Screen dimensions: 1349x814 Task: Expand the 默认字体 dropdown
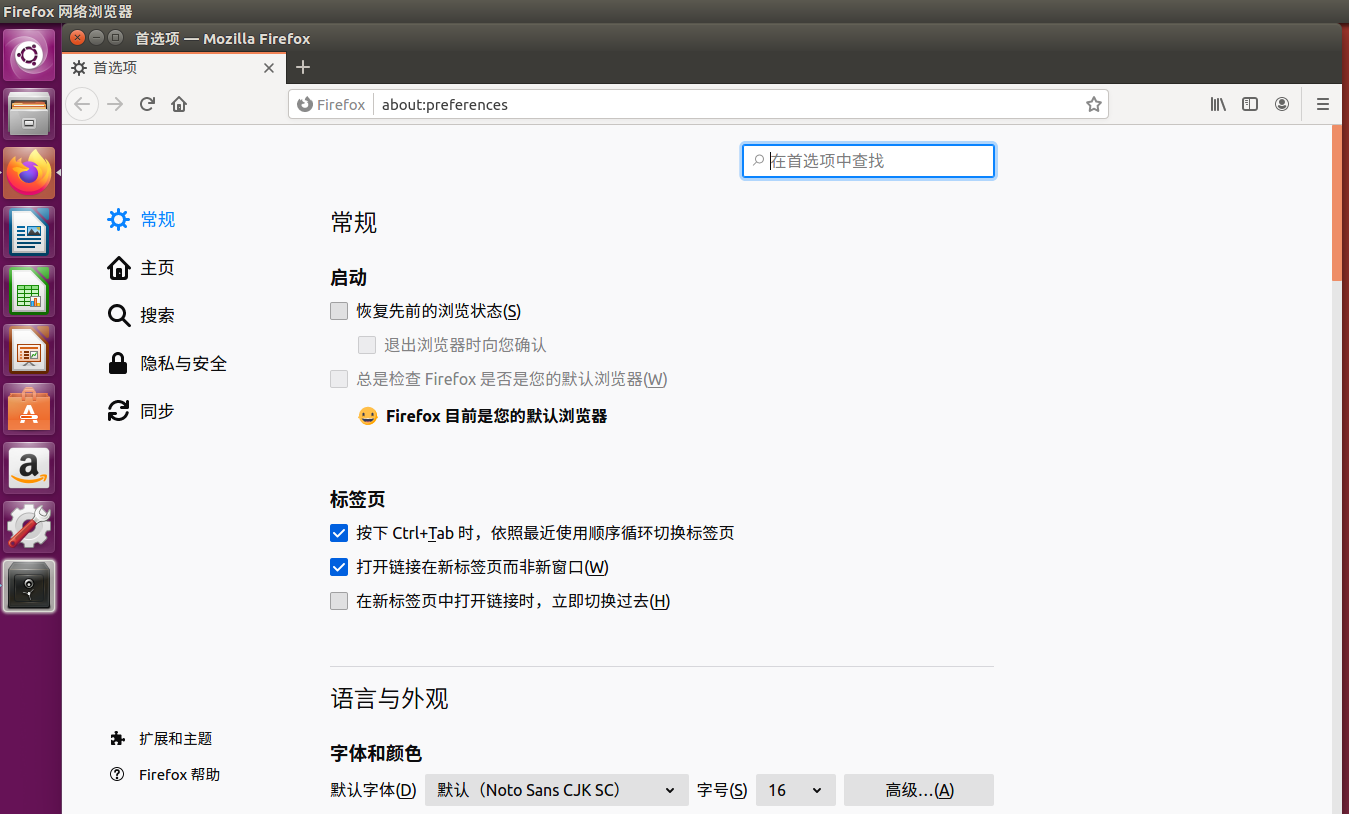tap(557, 790)
